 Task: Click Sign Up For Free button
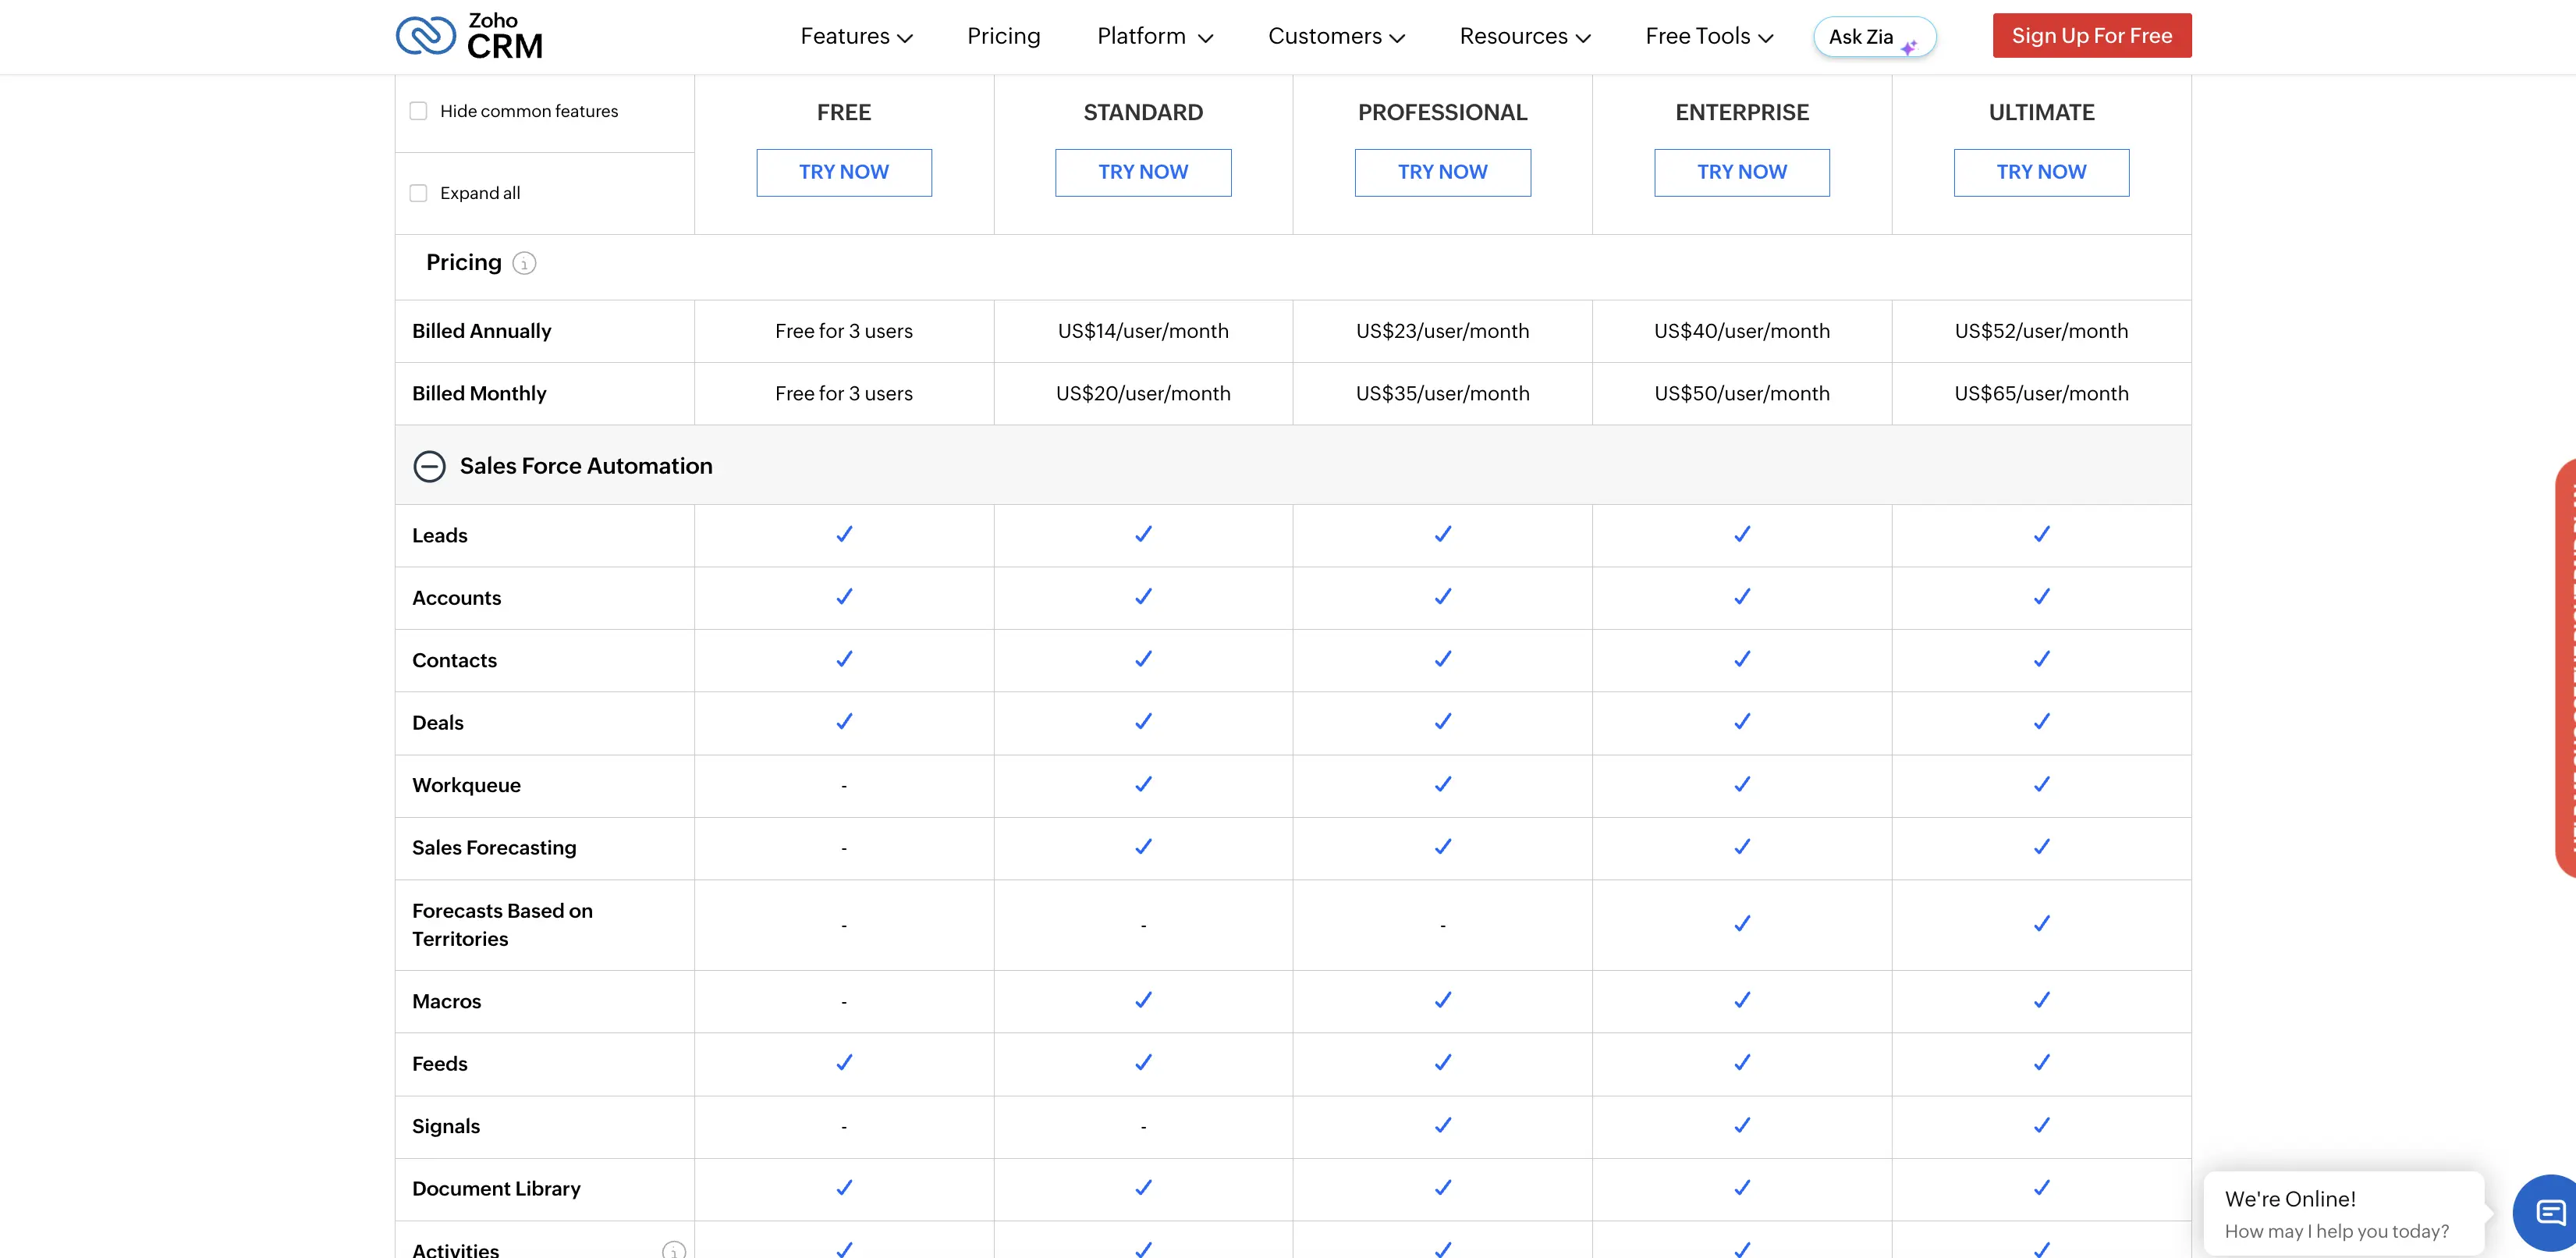(x=2091, y=36)
